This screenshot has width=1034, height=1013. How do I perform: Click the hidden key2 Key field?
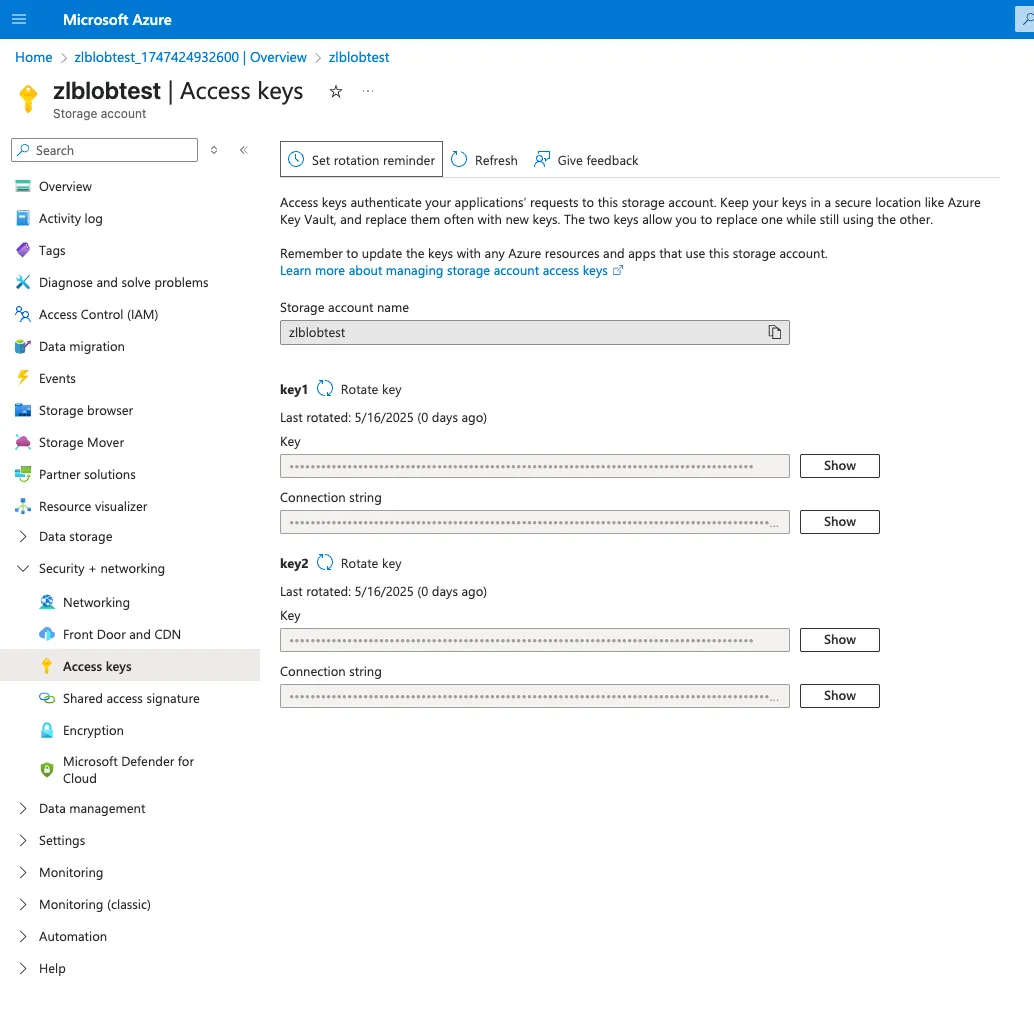(x=535, y=640)
